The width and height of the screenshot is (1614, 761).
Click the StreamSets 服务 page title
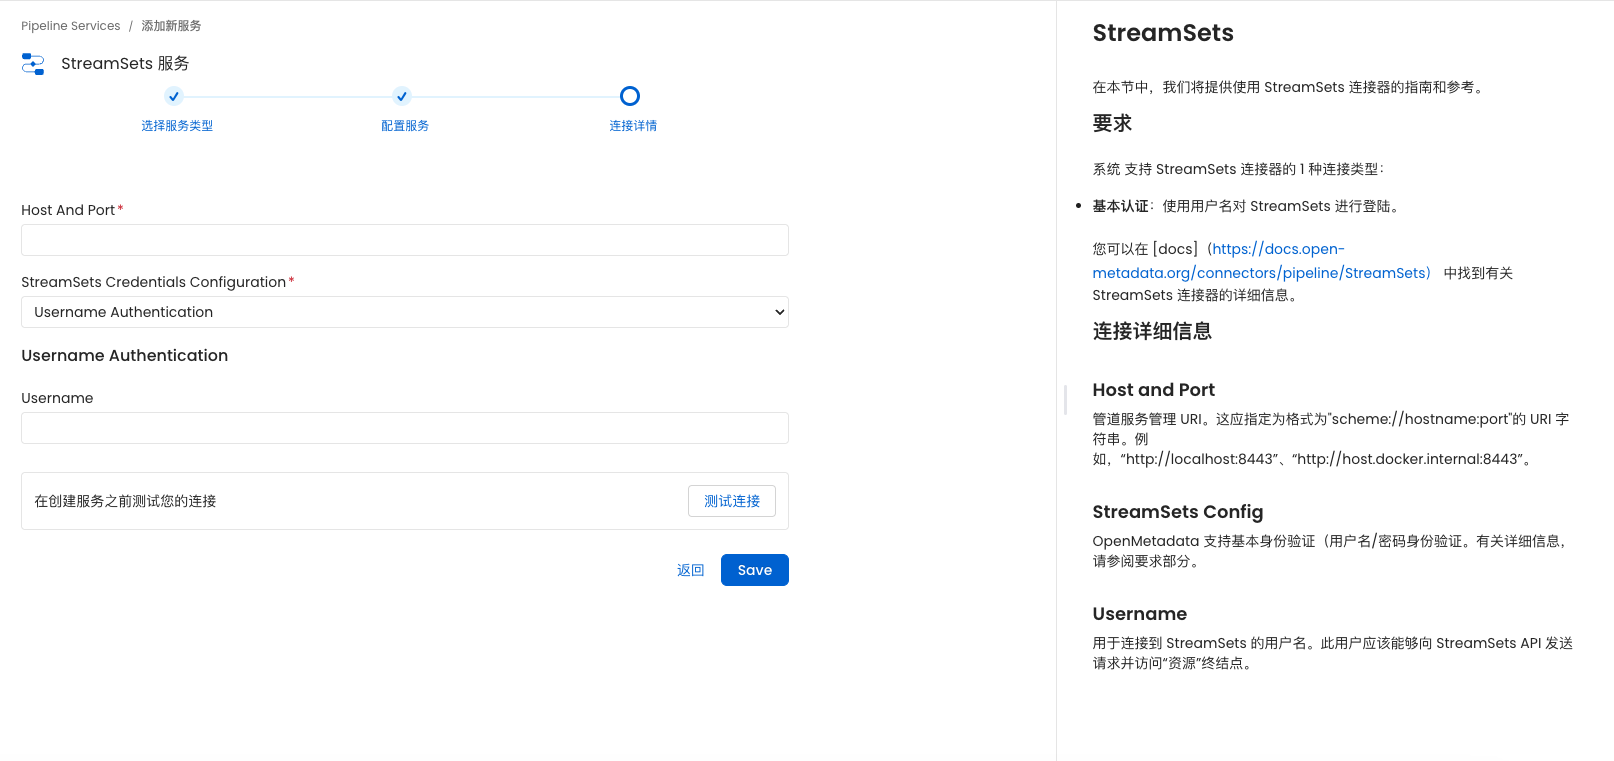(x=125, y=63)
